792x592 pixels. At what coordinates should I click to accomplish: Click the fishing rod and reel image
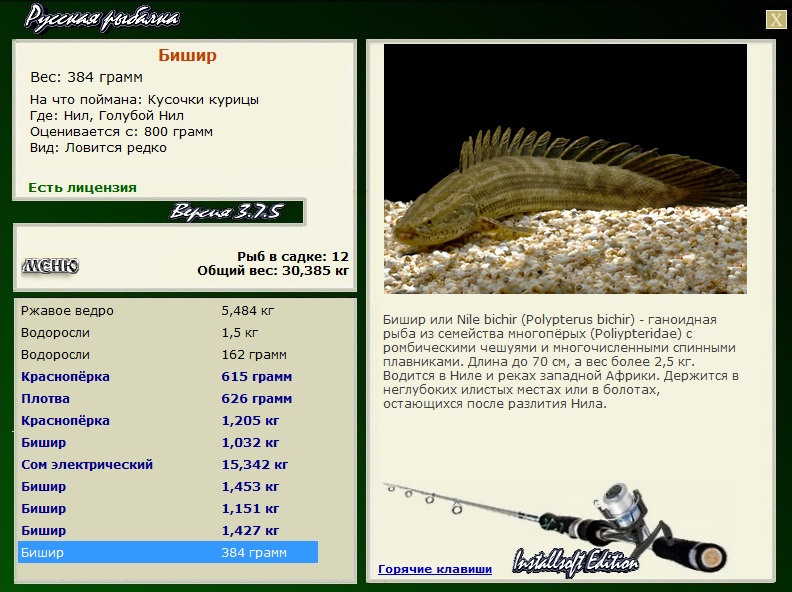point(556,528)
